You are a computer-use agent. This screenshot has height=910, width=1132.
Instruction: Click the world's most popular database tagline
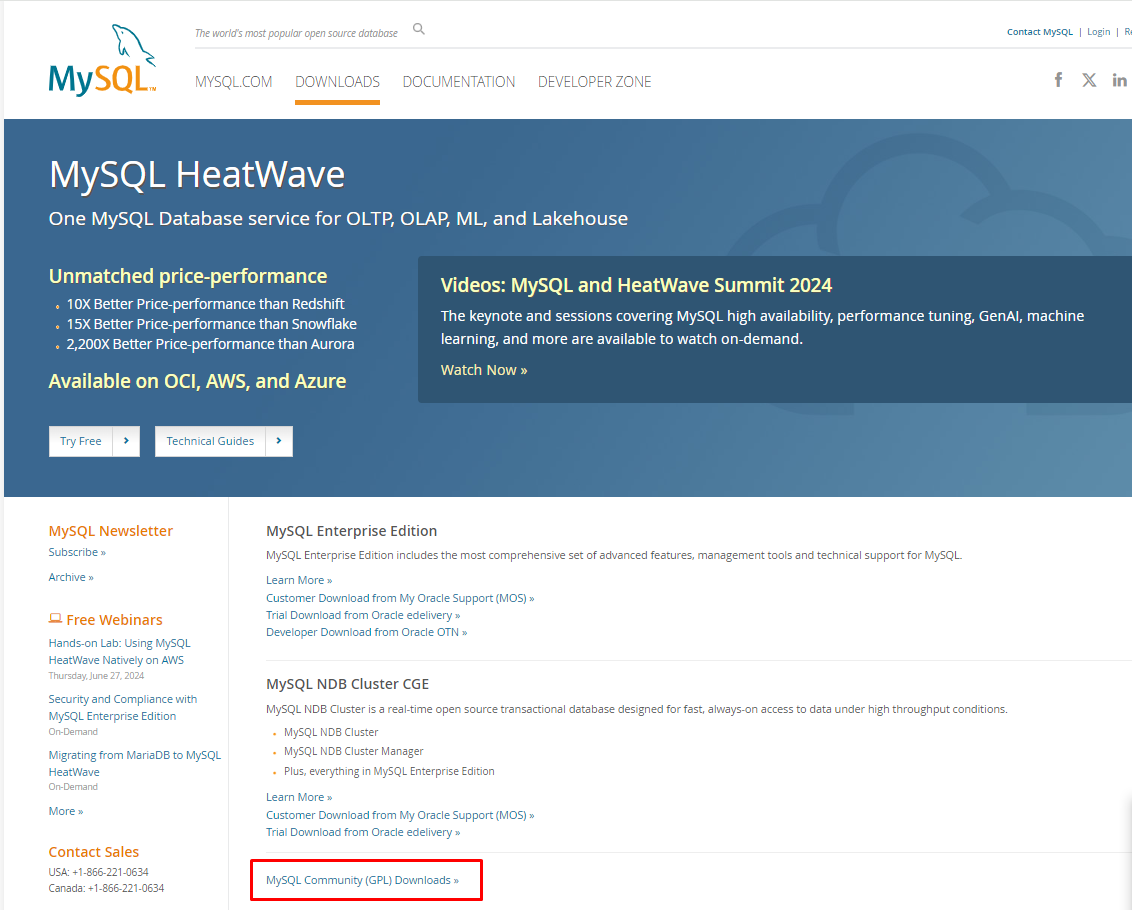pos(296,33)
